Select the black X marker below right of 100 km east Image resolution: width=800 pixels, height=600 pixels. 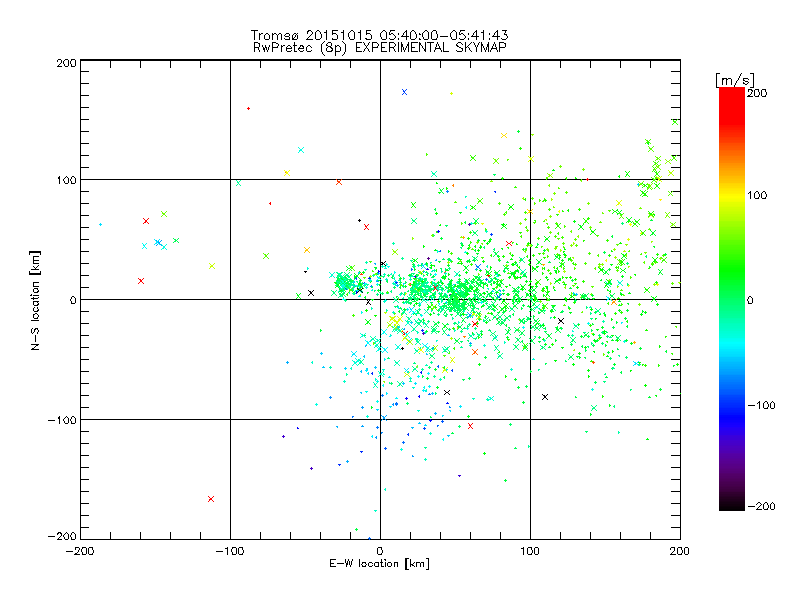click(545, 397)
